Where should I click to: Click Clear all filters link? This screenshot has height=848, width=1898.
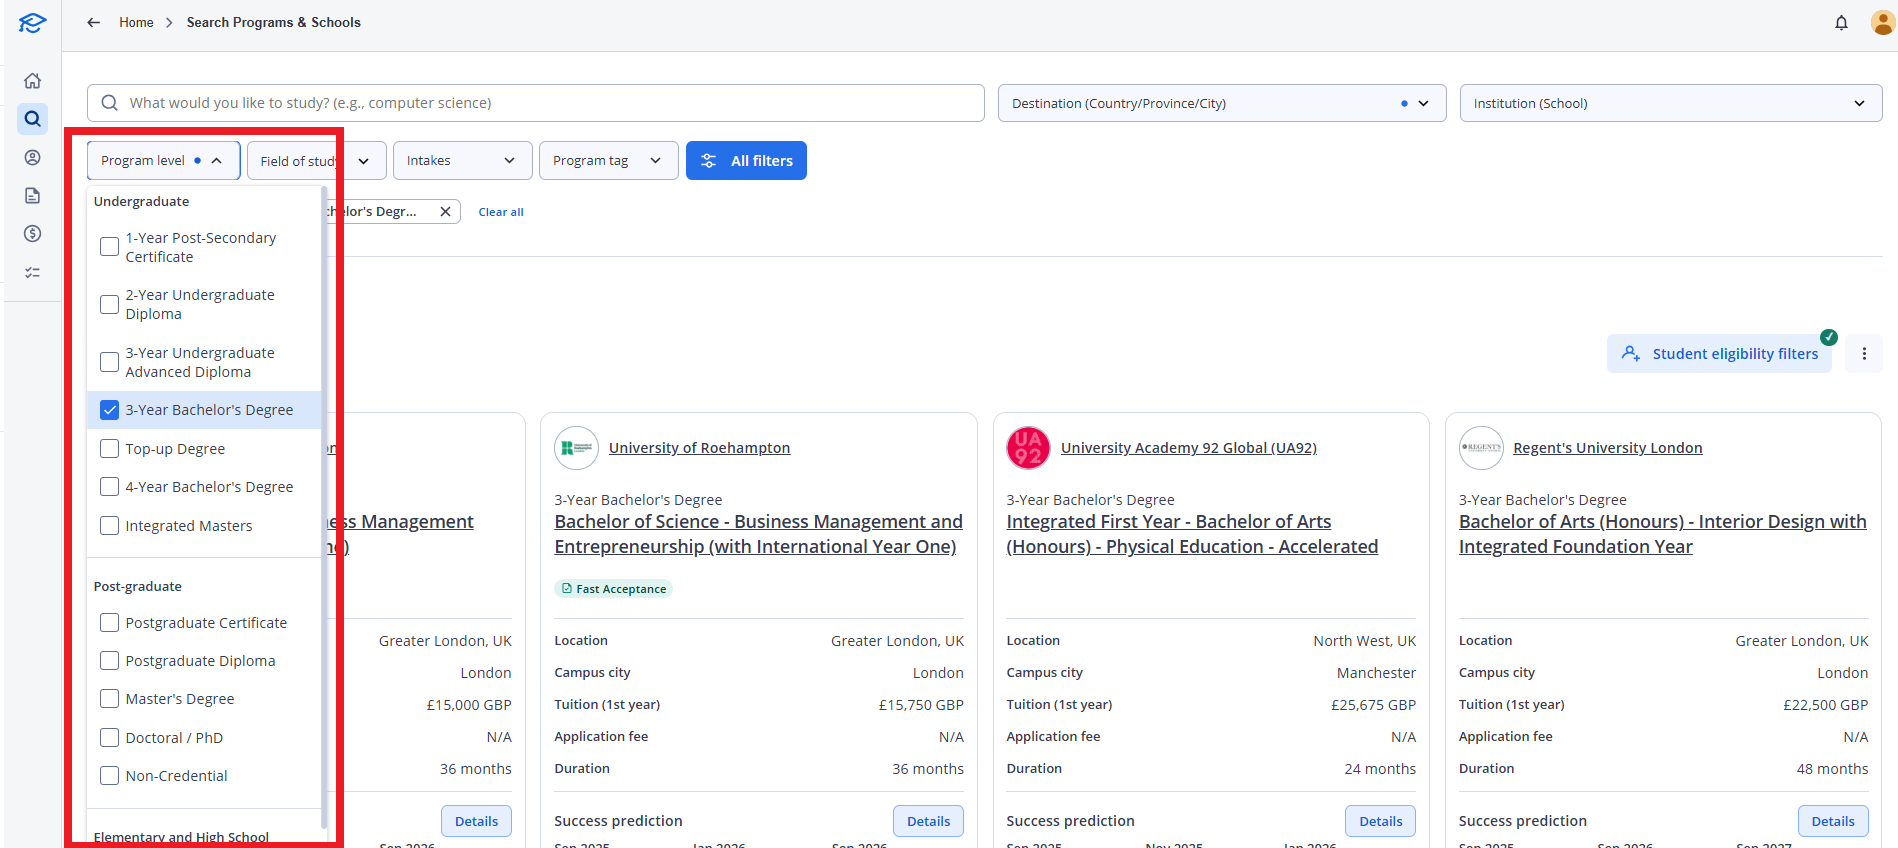click(501, 212)
